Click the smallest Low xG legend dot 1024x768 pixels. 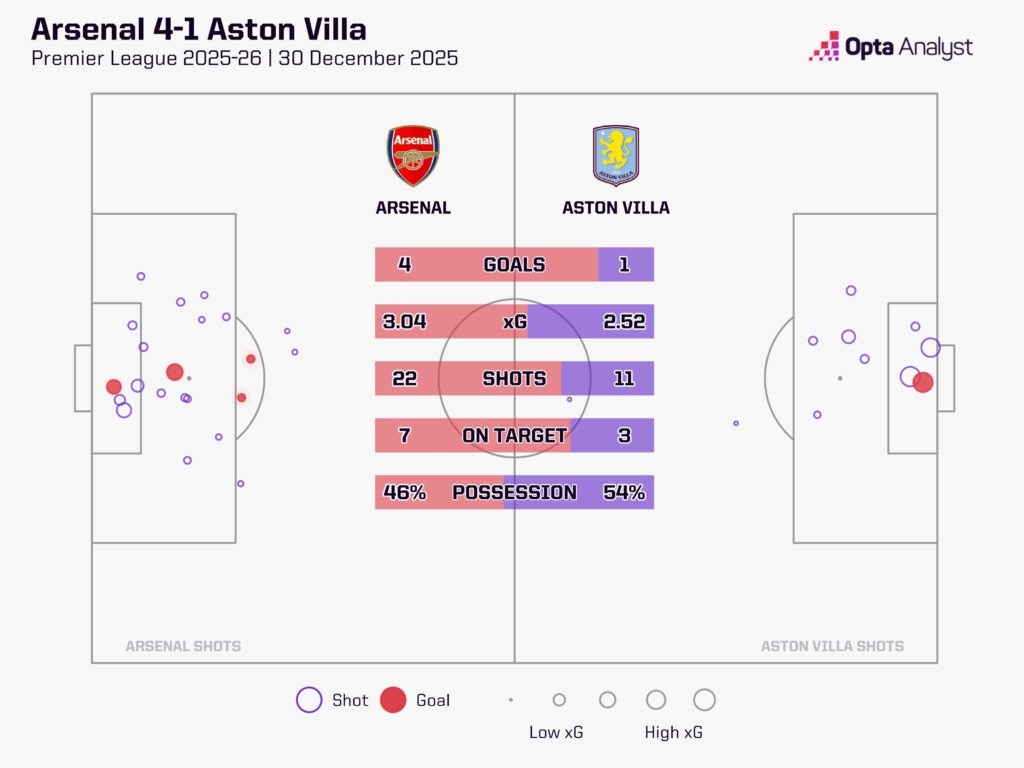tap(511, 699)
